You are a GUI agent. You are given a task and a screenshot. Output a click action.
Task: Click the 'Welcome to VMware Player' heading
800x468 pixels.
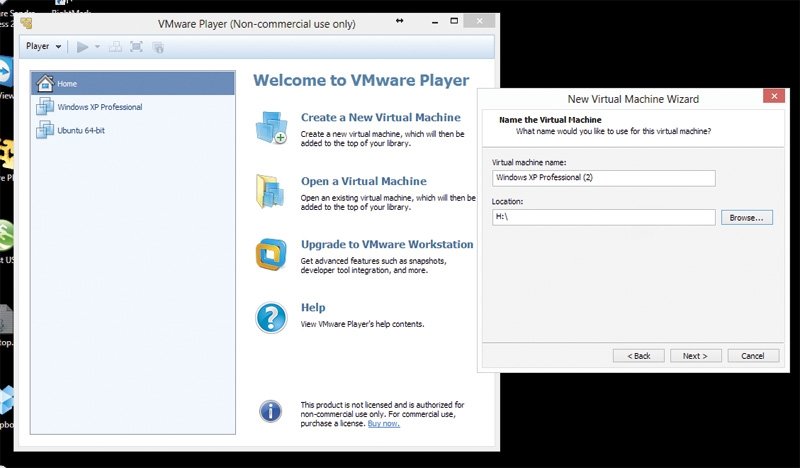pyautogui.click(x=361, y=80)
